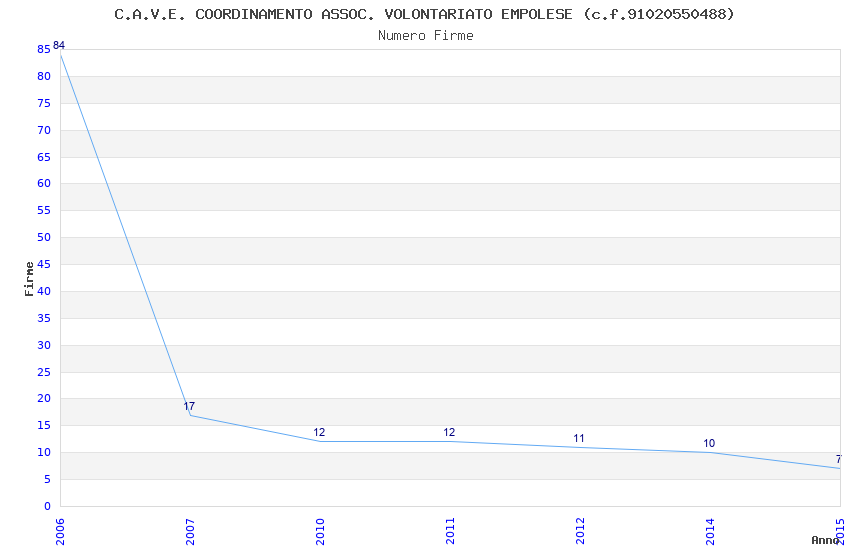Click the data label '7' at 2015
The image size is (850, 550).
point(839,460)
